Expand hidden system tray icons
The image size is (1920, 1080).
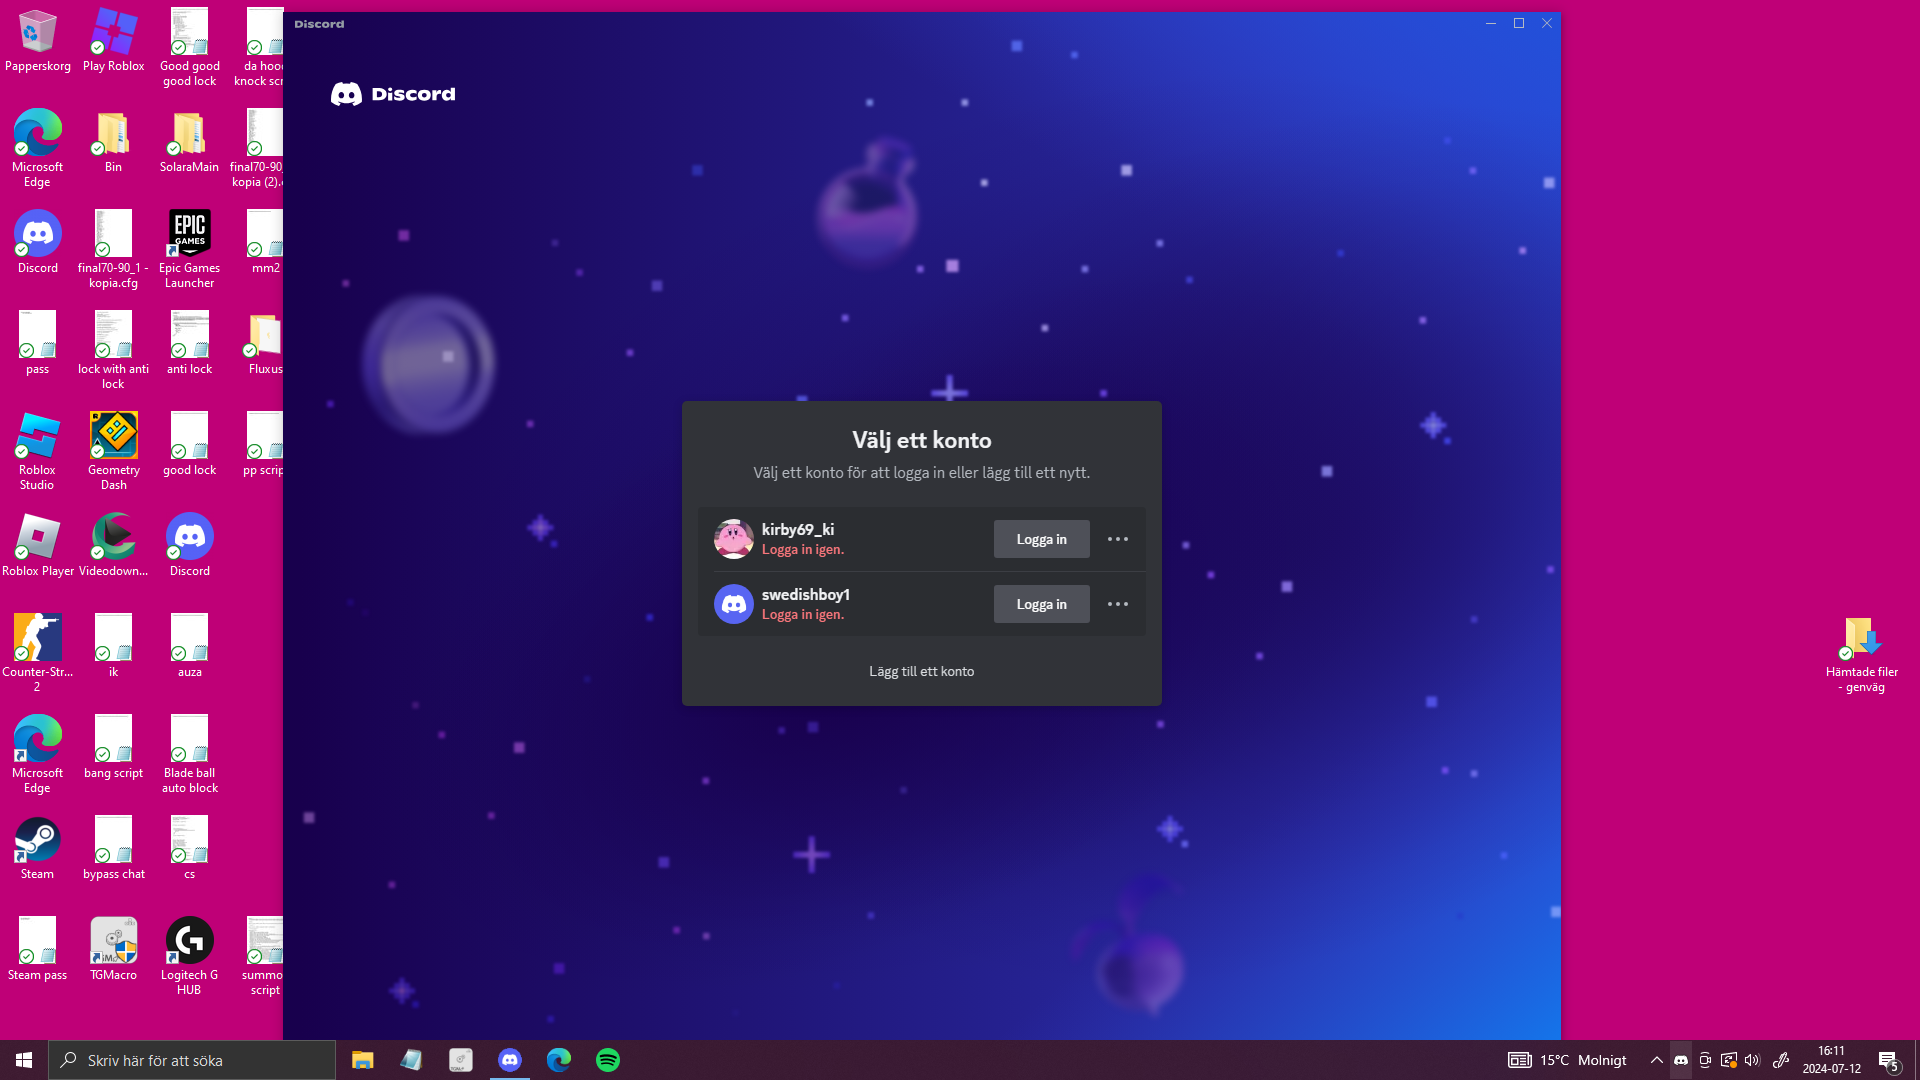coord(1656,1060)
